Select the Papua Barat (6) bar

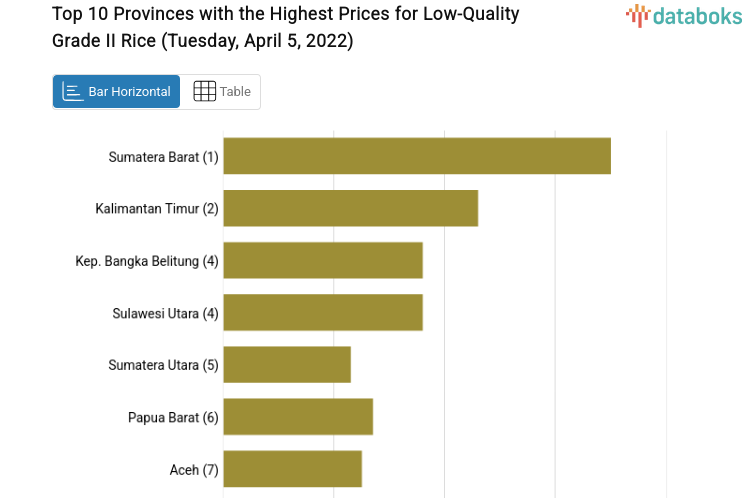coord(298,416)
